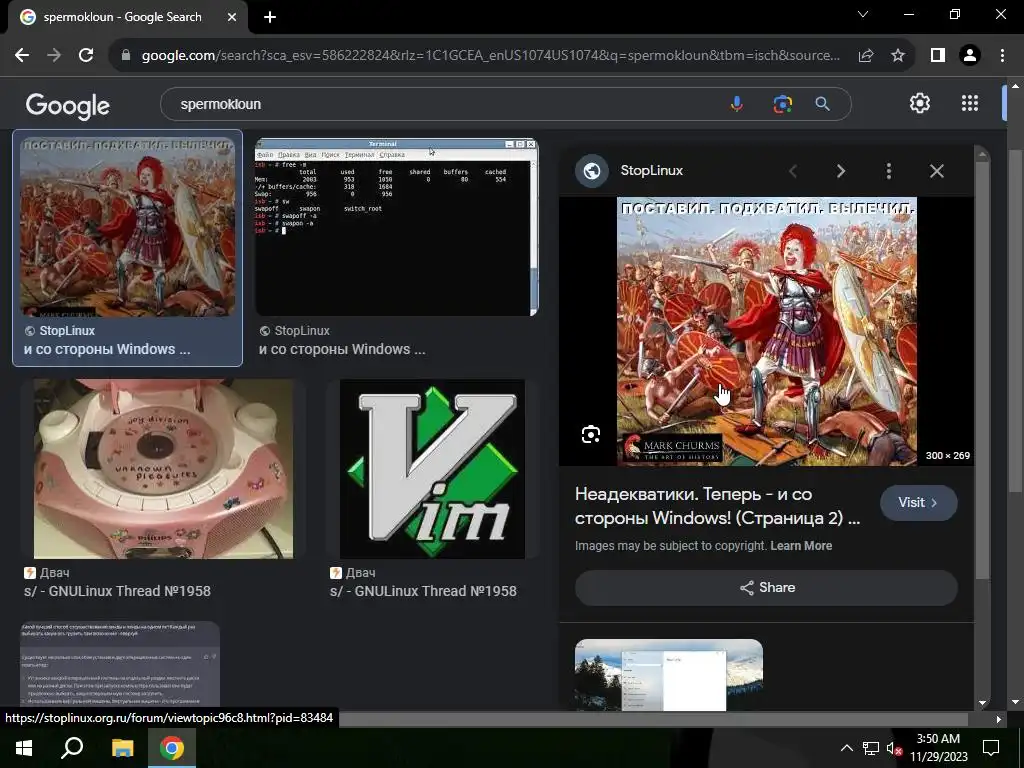
Task: Select the Roman clown battle thumbnail
Action: tap(127, 227)
